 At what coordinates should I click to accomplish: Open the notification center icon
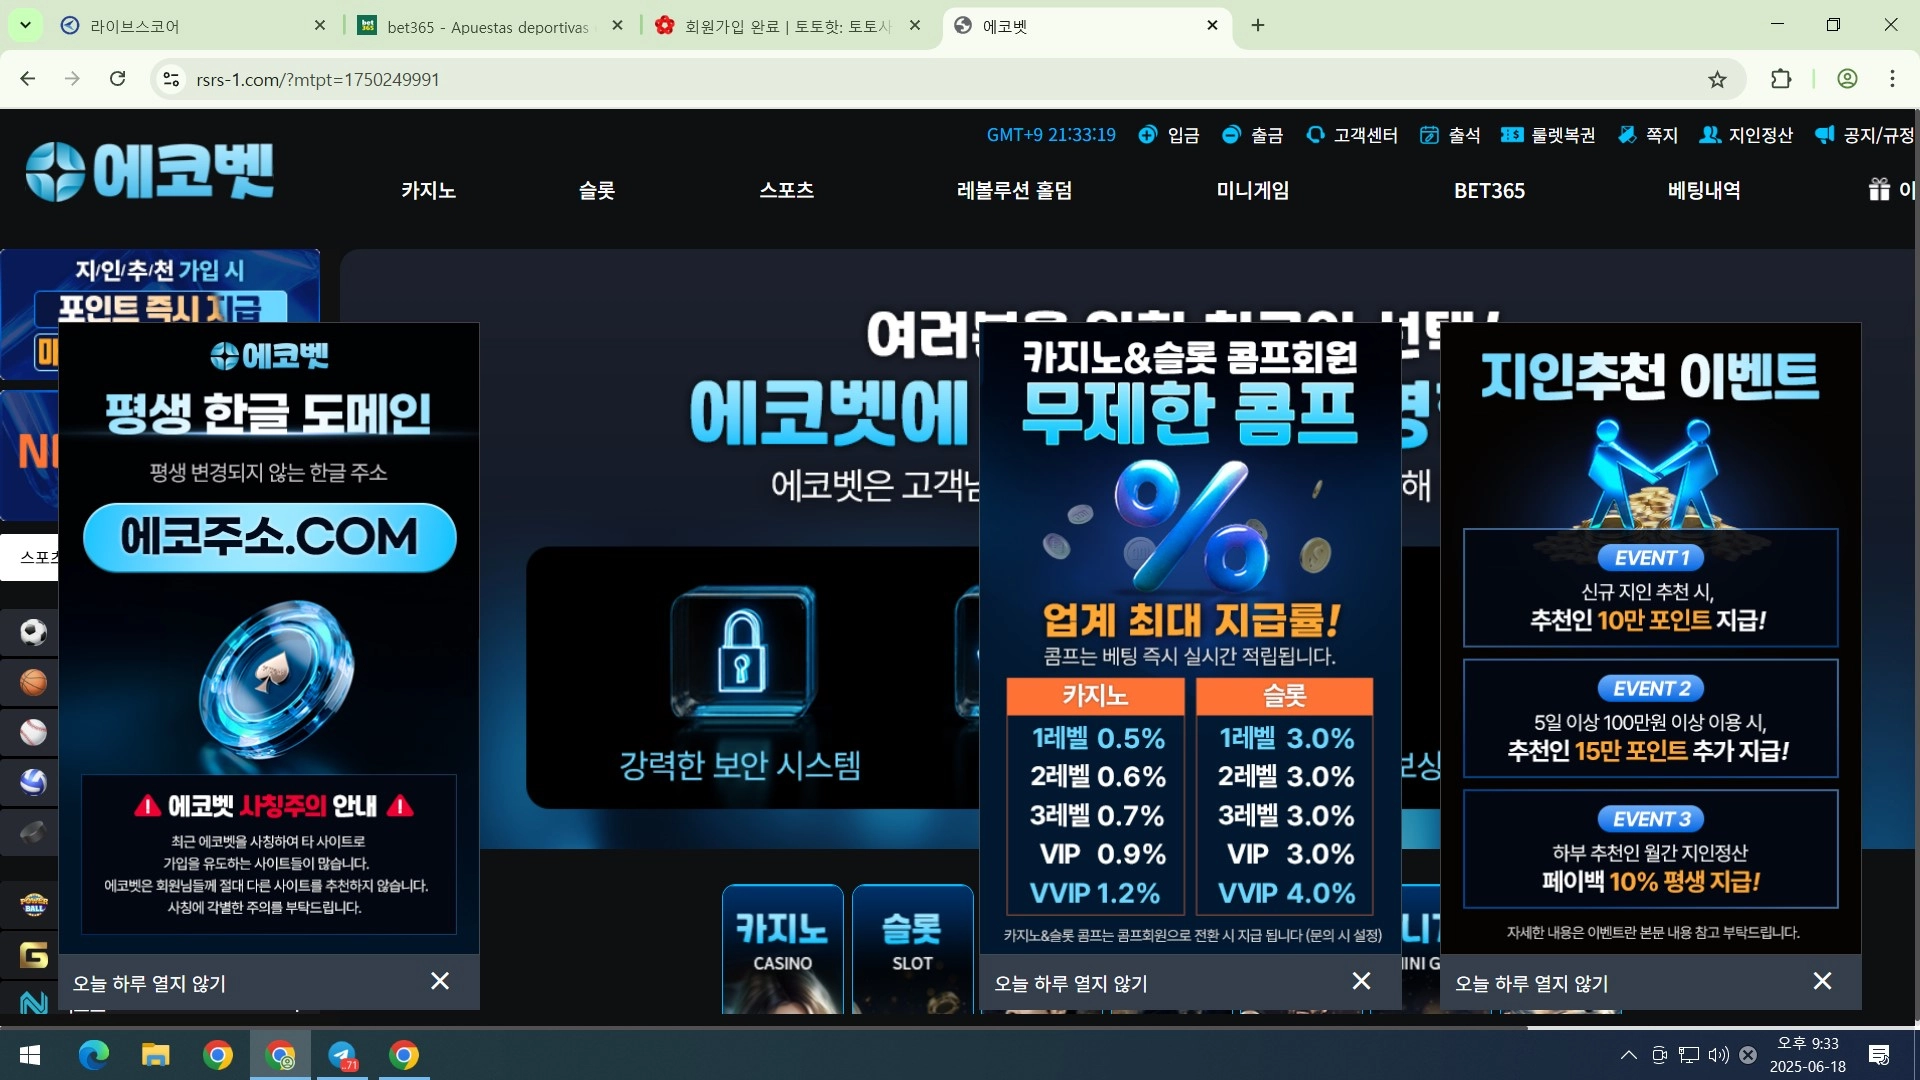coord(1879,1055)
